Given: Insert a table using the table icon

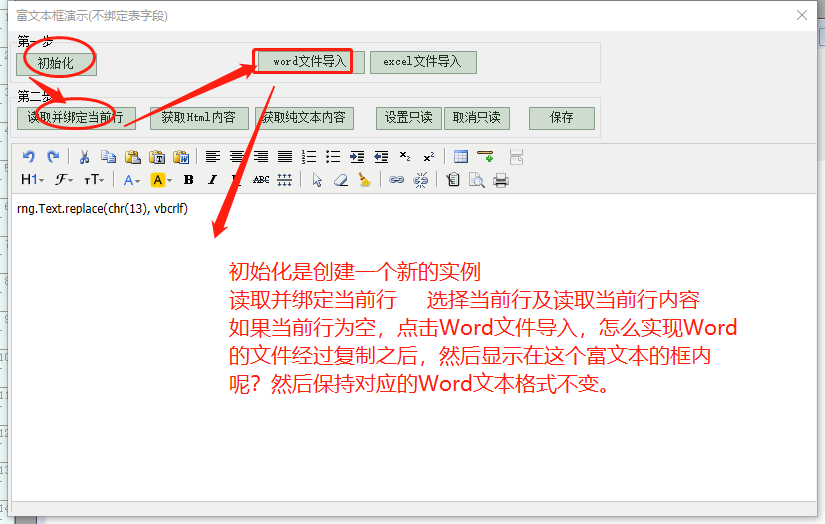Looking at the screenshot, I should pyautogui.click(x=461, y=157).
